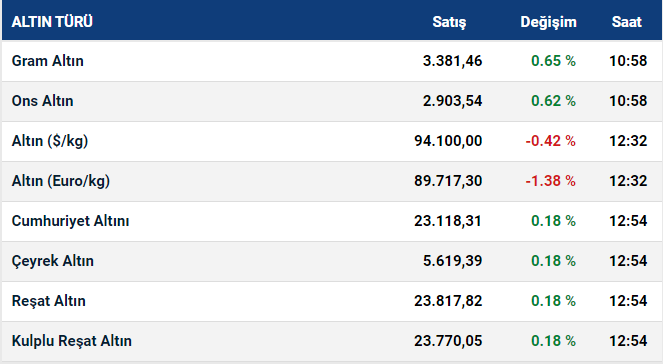
Task: Select the Altın ($/kg) entry
Action: pos(50,141)
